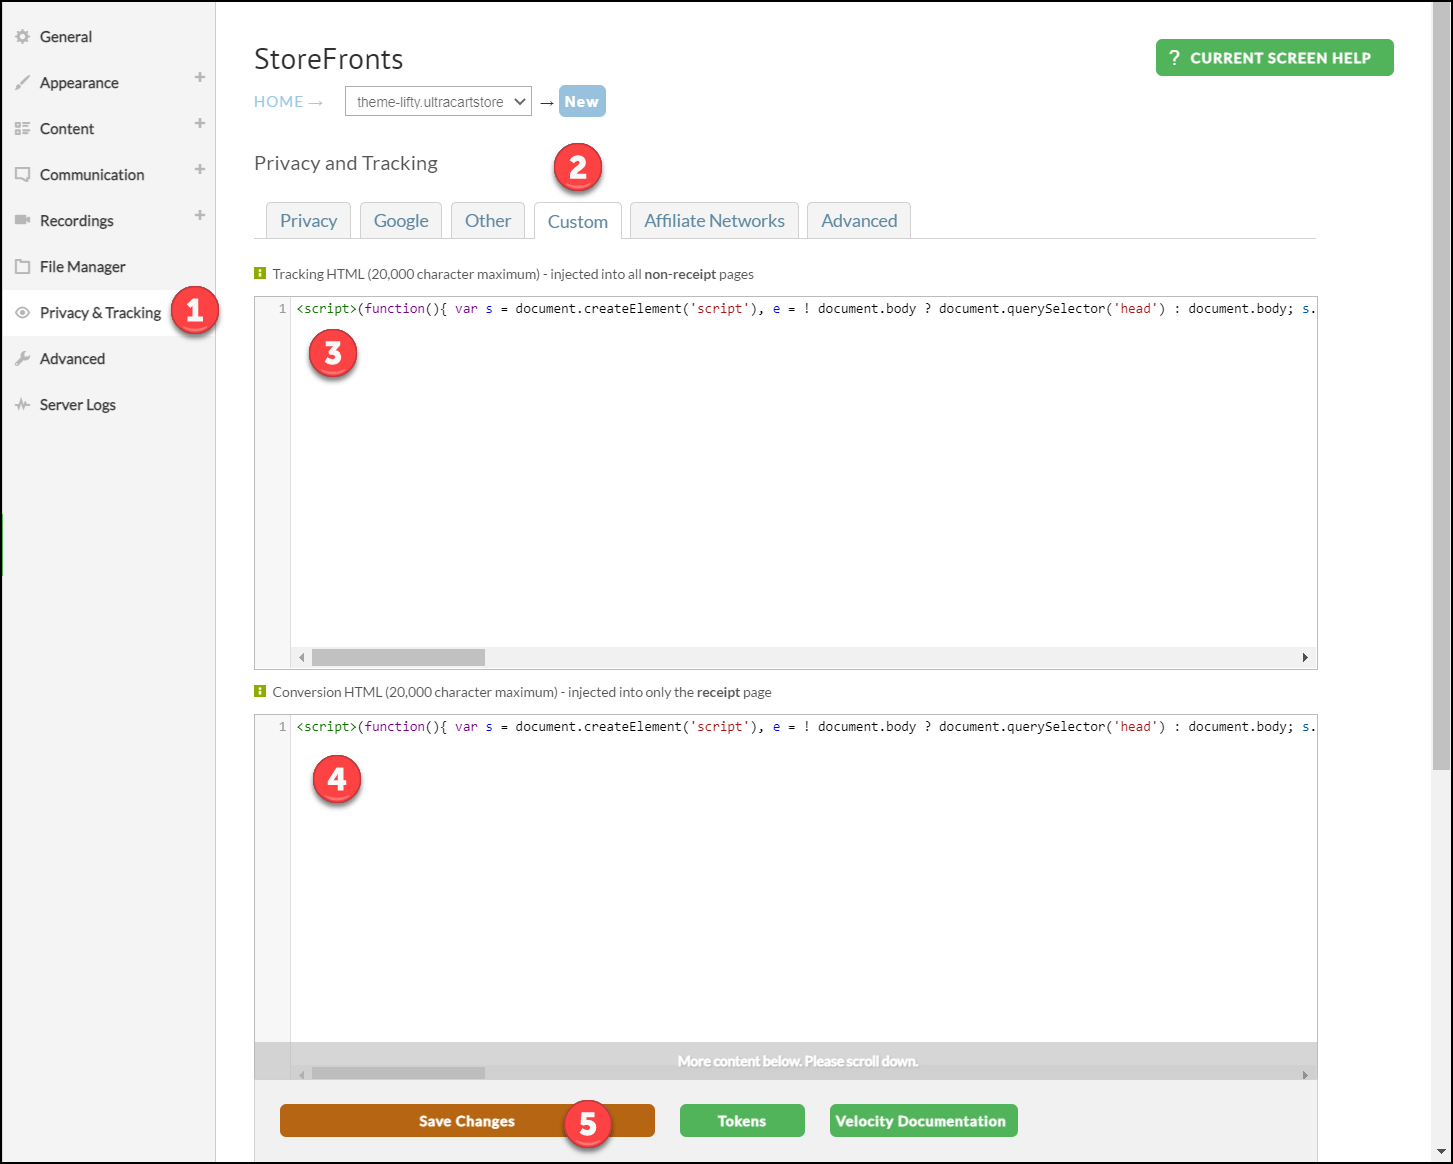The width and height of the screenshot is (1453, 1164).
Task: Expand the Appearance menu plus sign
Action: pyautogui.click(x=200, y=77)
